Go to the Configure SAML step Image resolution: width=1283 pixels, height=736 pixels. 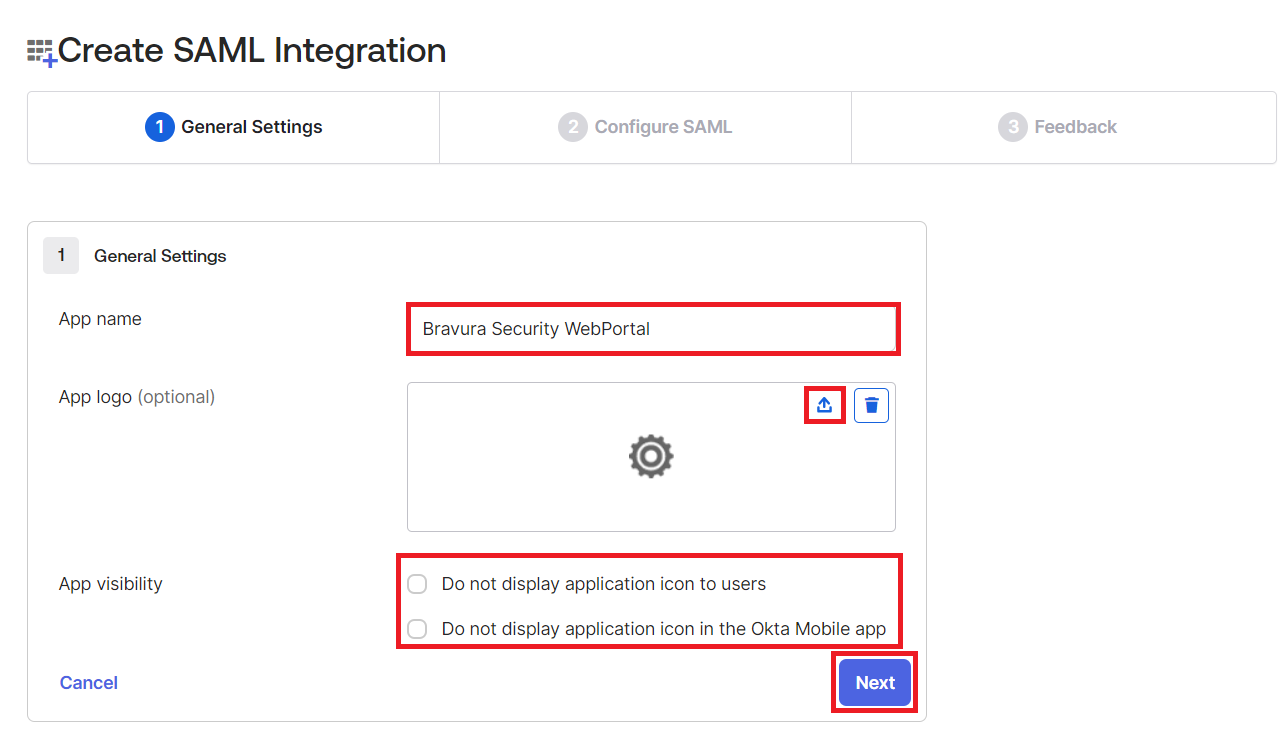(662, 127)
